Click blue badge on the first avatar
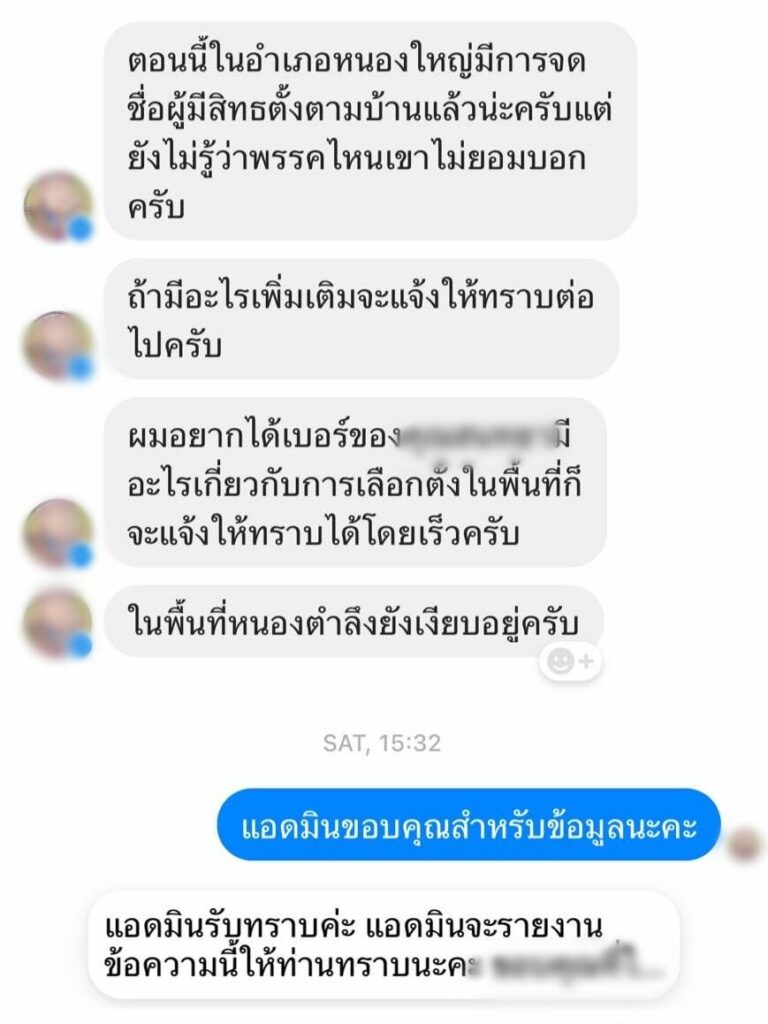This screenshot has width=768, height=1024. pyautogui.click(x=81, y=229)
